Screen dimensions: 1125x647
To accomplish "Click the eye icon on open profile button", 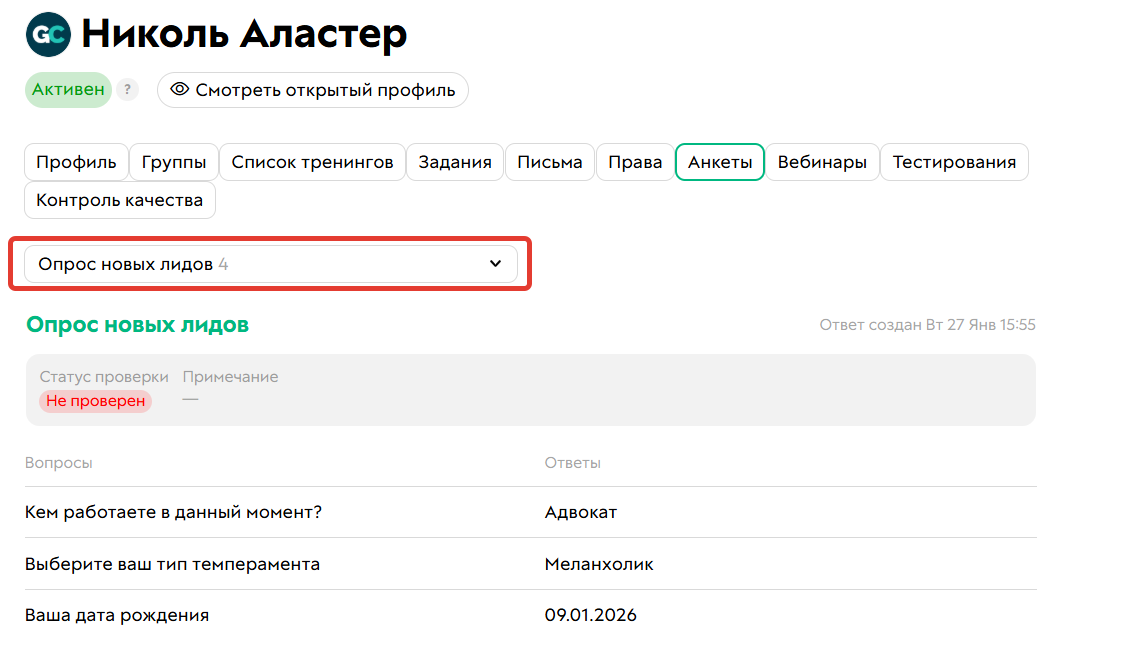I will [x=179, y=90].
